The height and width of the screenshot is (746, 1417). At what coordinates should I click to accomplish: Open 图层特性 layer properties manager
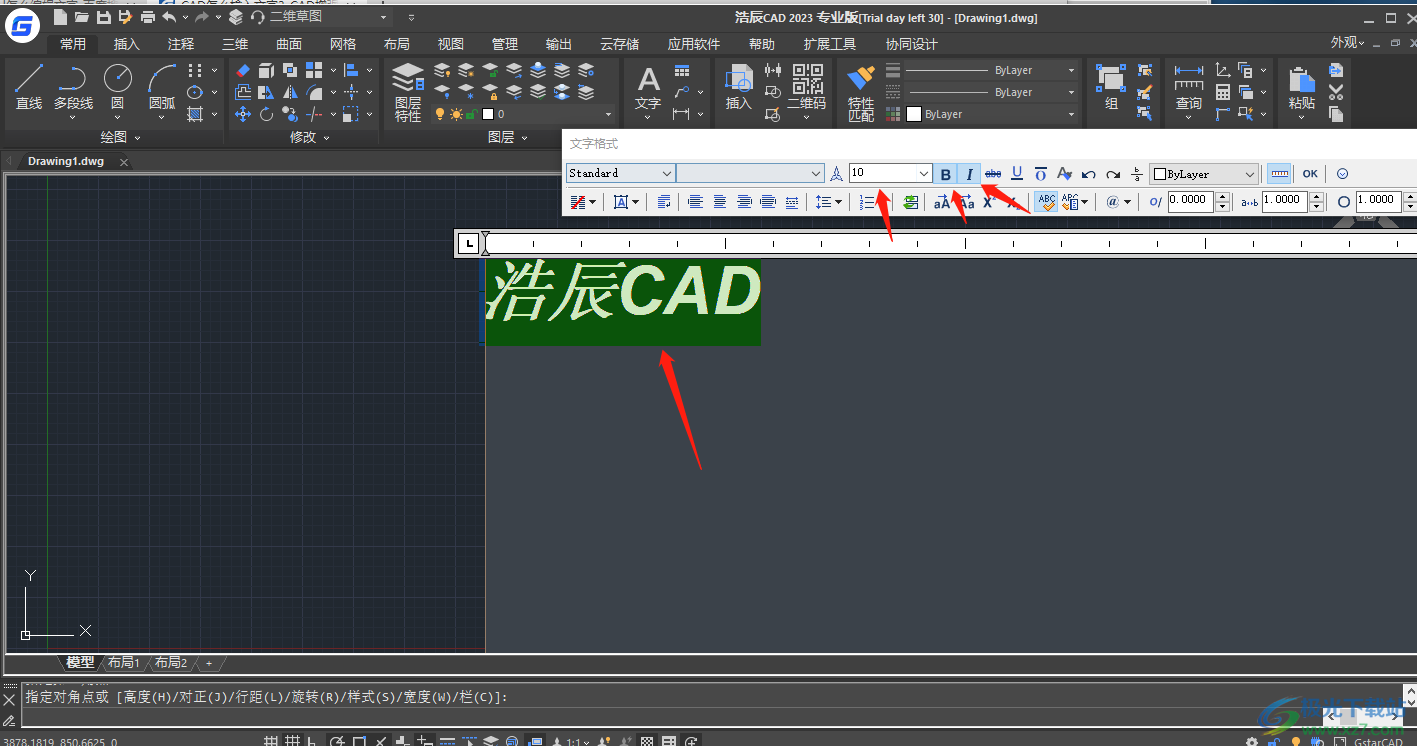click(408, 91)
